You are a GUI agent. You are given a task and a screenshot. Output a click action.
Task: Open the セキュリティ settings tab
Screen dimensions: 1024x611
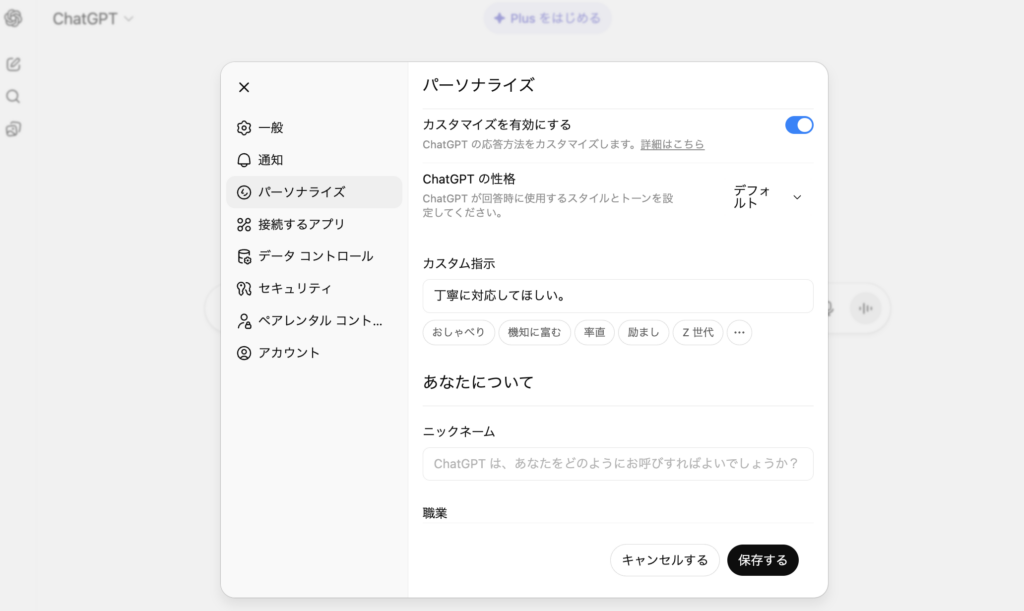tap(294, 288)
